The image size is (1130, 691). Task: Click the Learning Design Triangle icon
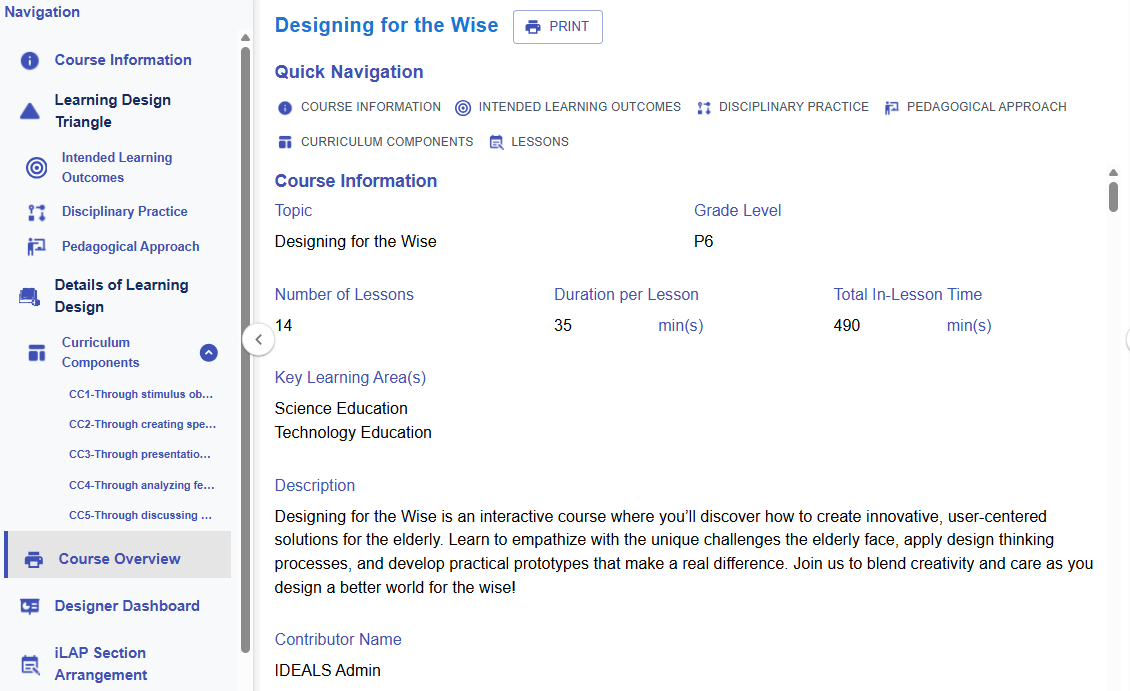30,111
